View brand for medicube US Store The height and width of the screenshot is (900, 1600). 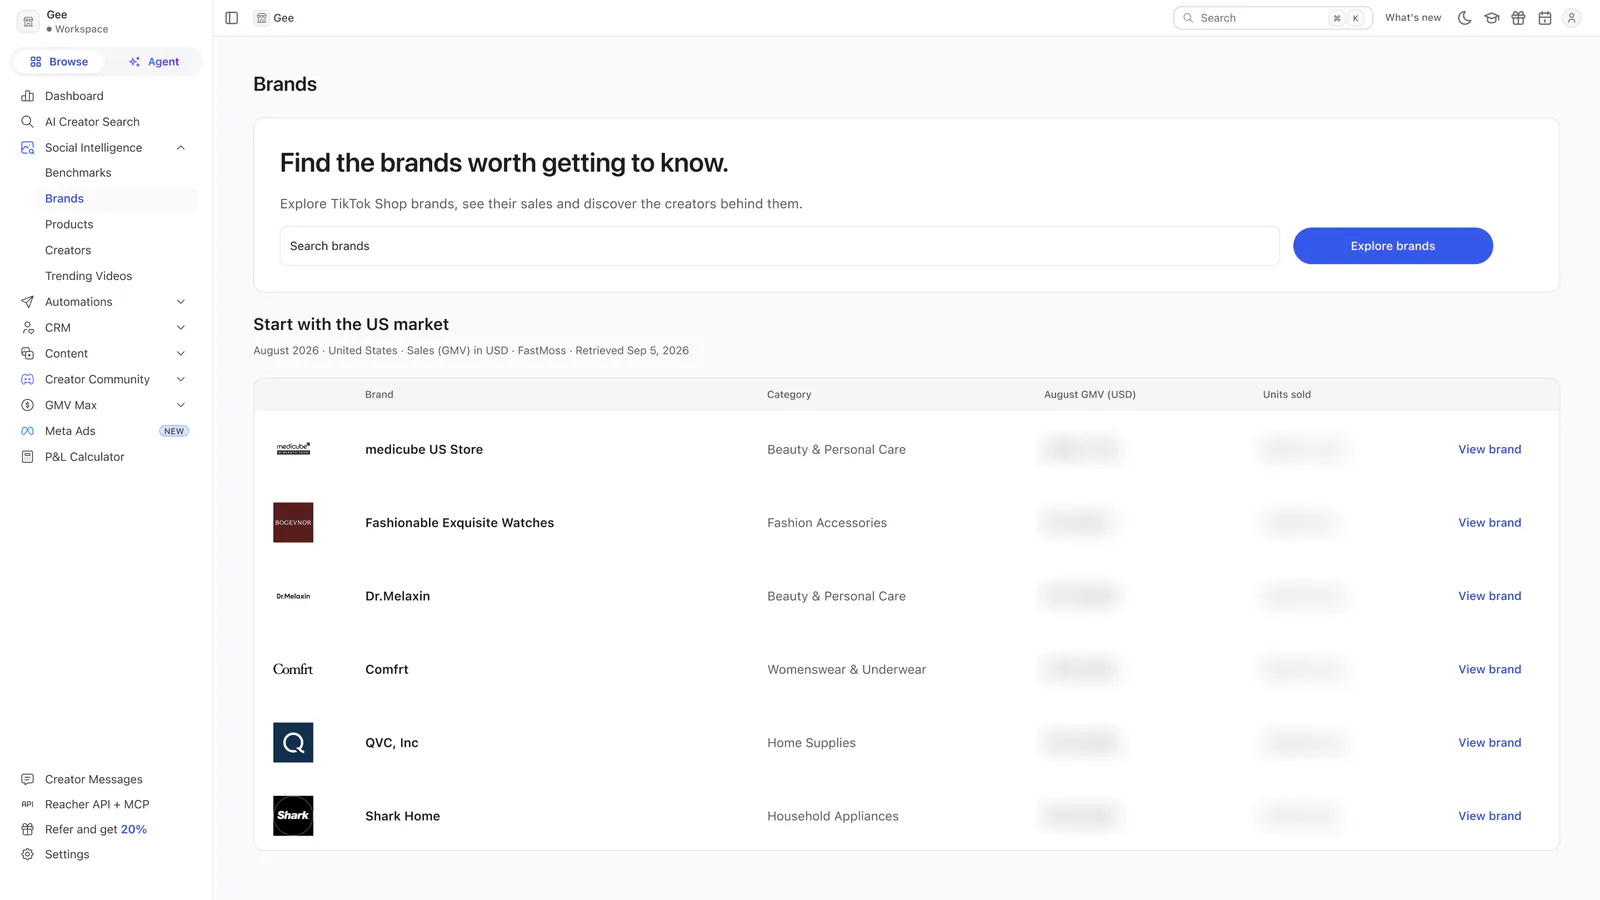[x=1489, y=450]
